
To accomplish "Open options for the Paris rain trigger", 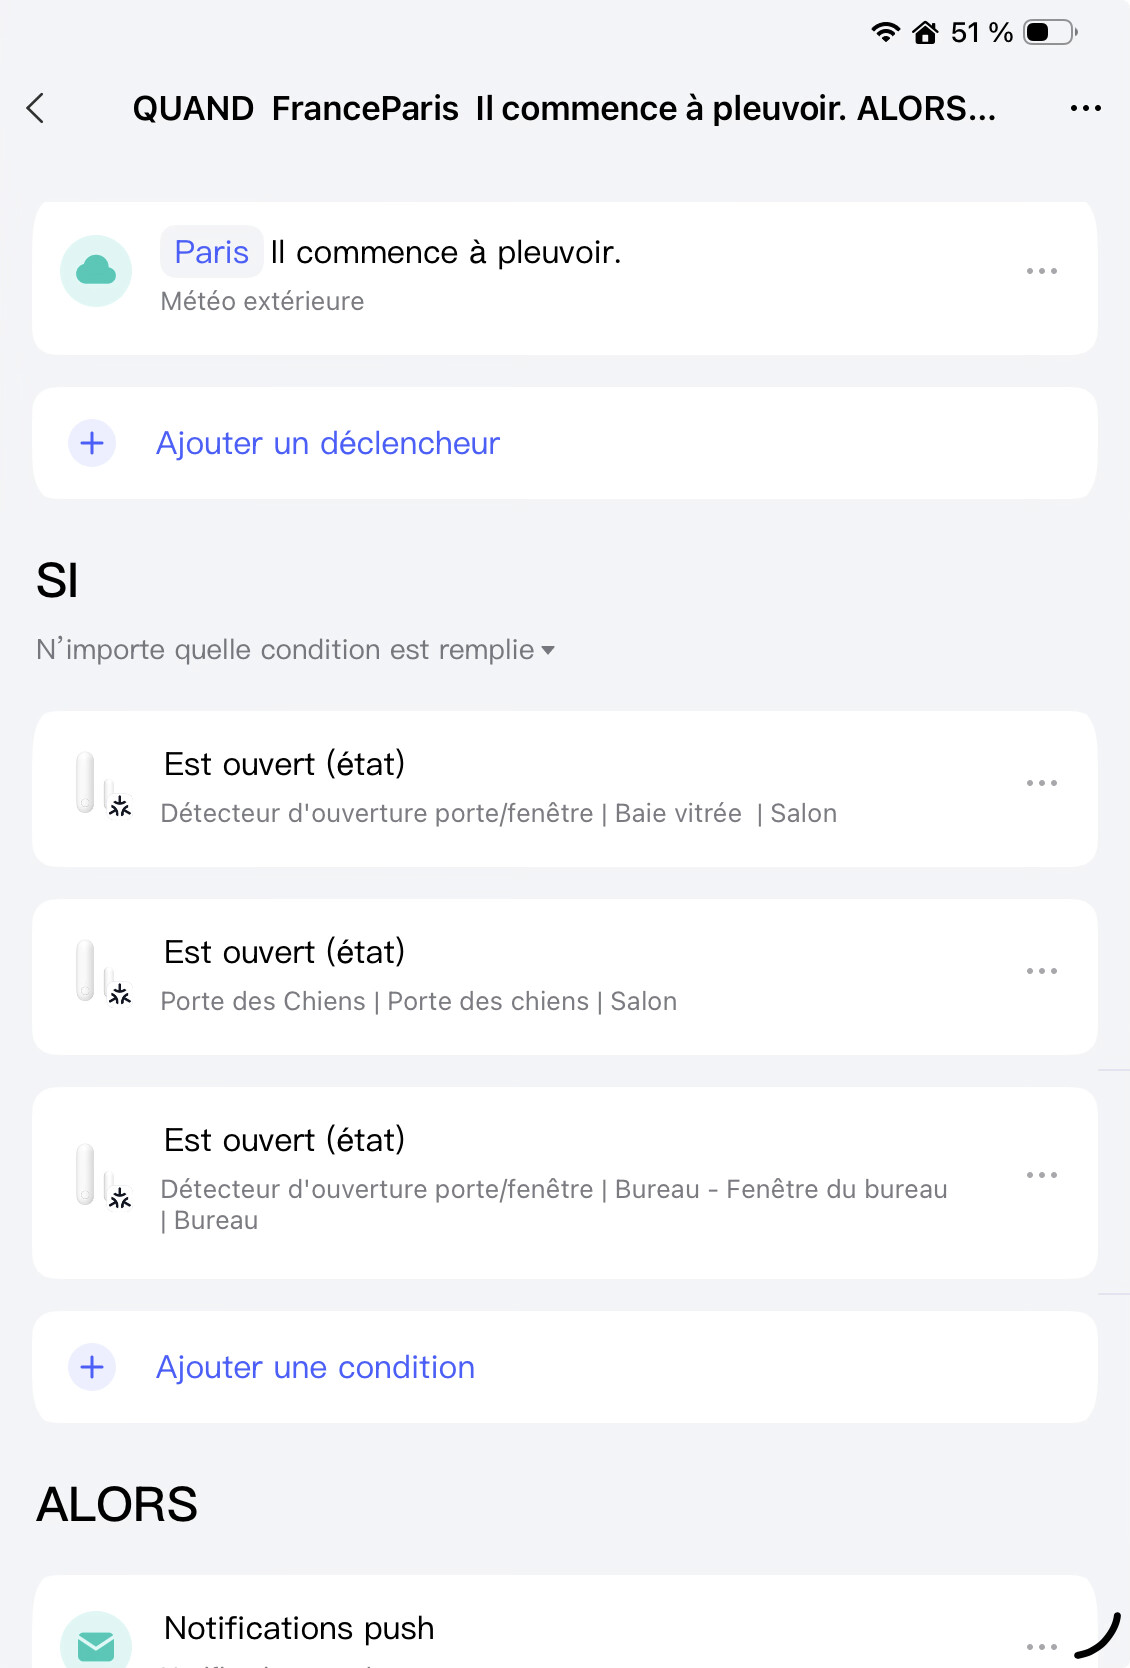I will [1041, 271].
